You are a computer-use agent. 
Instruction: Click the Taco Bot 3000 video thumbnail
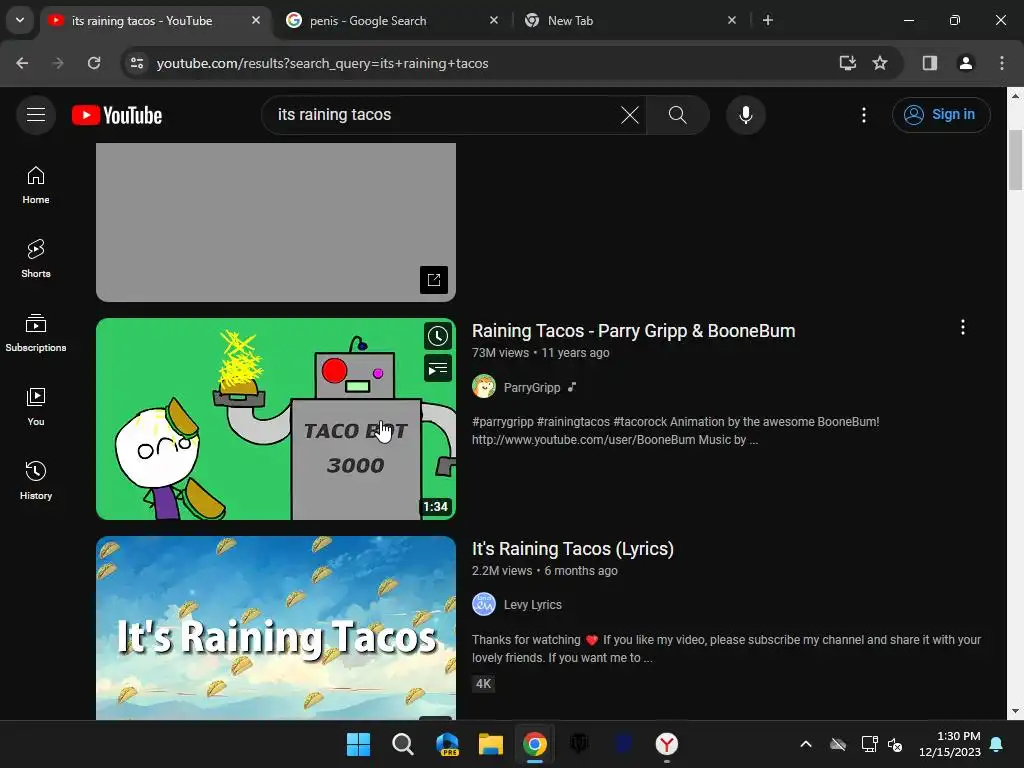tap(276, 419)
